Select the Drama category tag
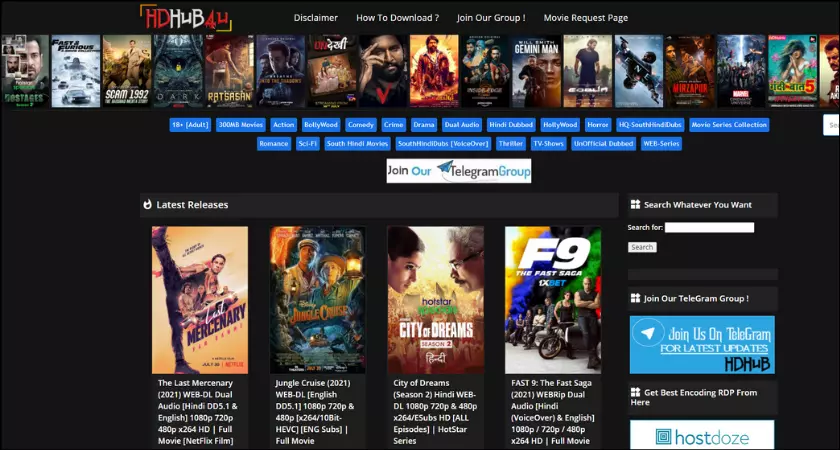Viewport: 840px width, 450px height. point(424,125)
